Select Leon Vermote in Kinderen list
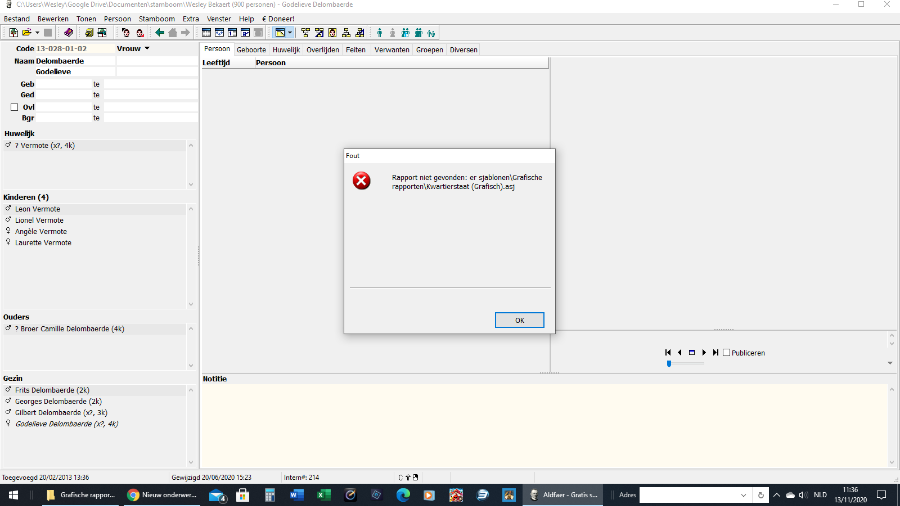The image size is (900, 506). [38, 209]
